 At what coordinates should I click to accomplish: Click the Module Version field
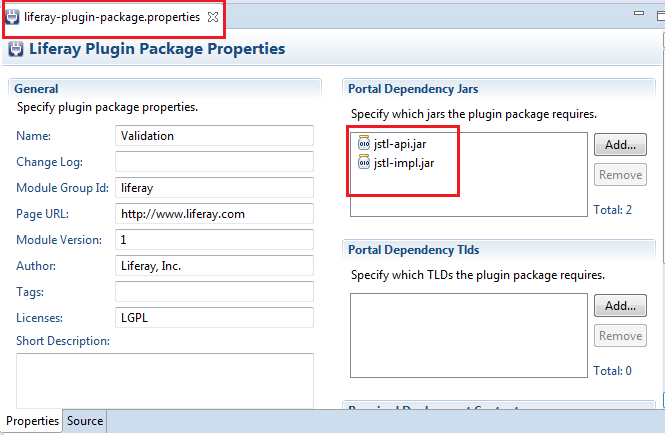(214, 240)
